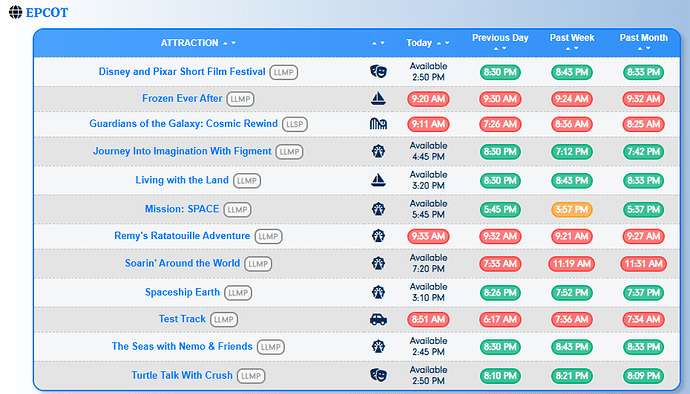The height and width of the screenshot is (394, 690).
Task: Click the ride icon for Remy's Ratatouille Adventure
Action: (378, 236)
